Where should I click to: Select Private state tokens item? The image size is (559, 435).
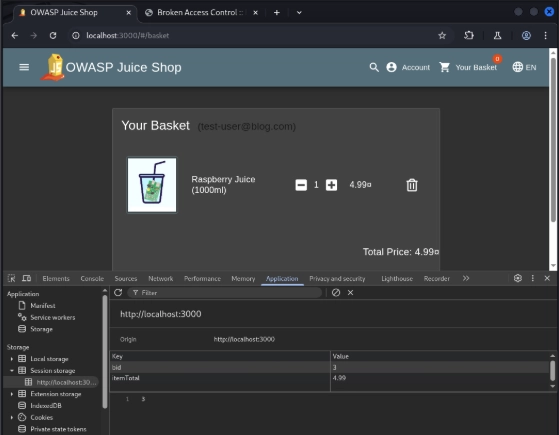point(58,429)
